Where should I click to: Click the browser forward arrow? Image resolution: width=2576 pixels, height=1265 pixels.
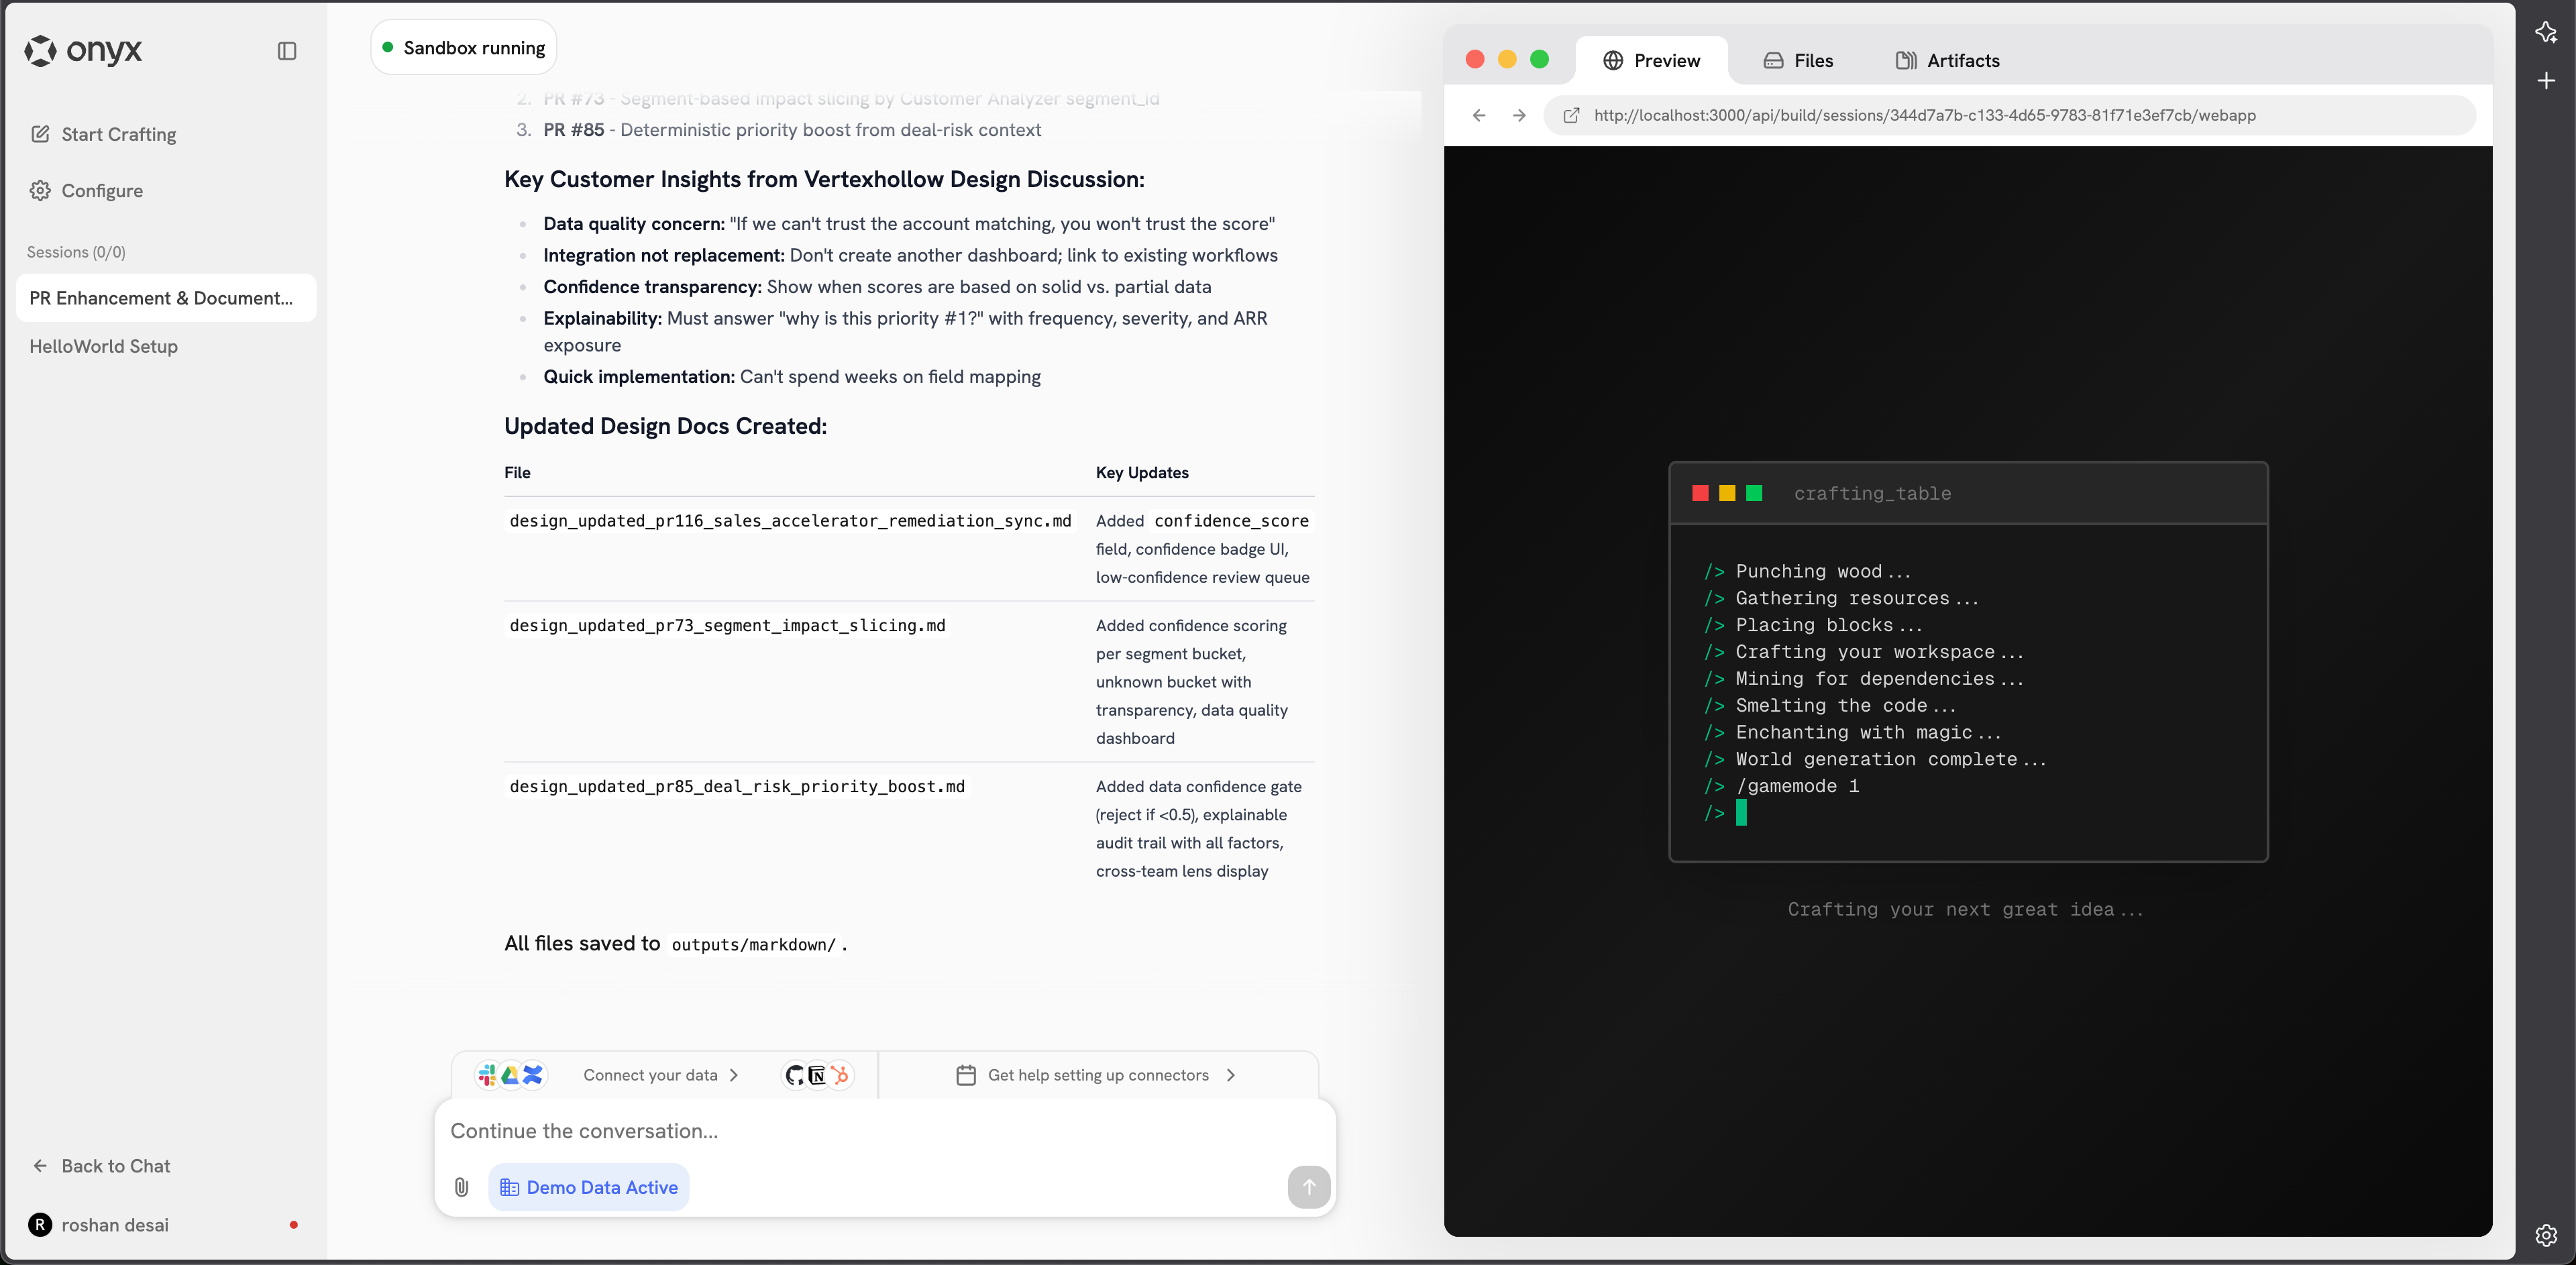tap(1519, 115)
